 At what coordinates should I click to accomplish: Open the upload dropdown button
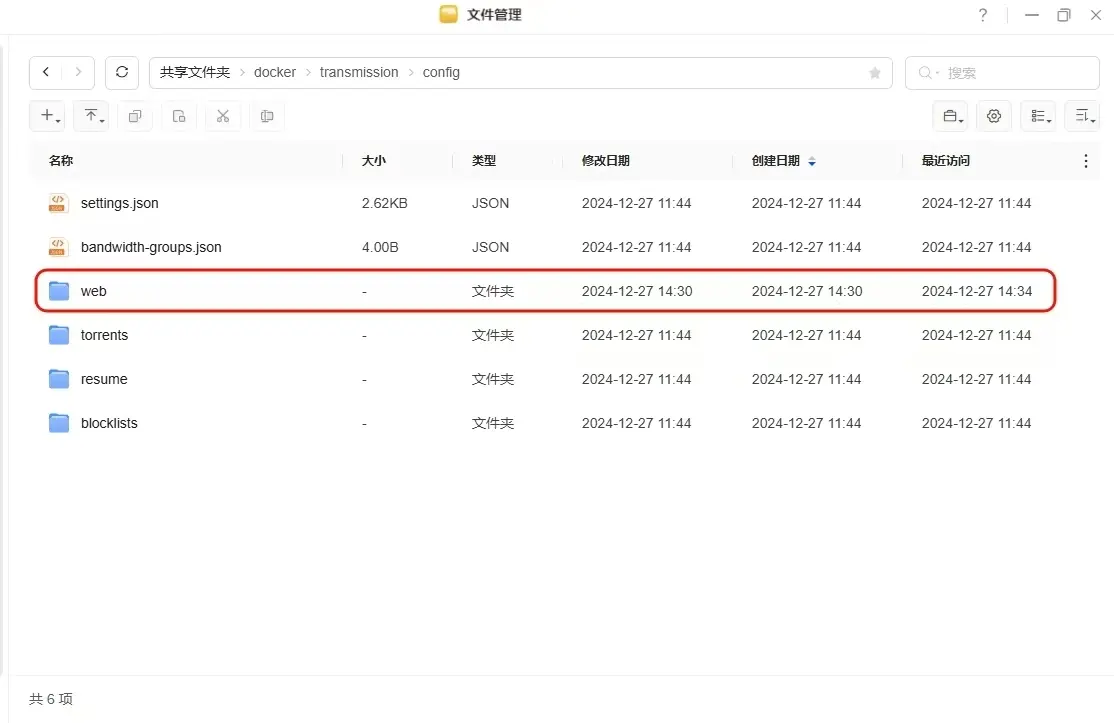pyautogui.click(x=92, y=117)
